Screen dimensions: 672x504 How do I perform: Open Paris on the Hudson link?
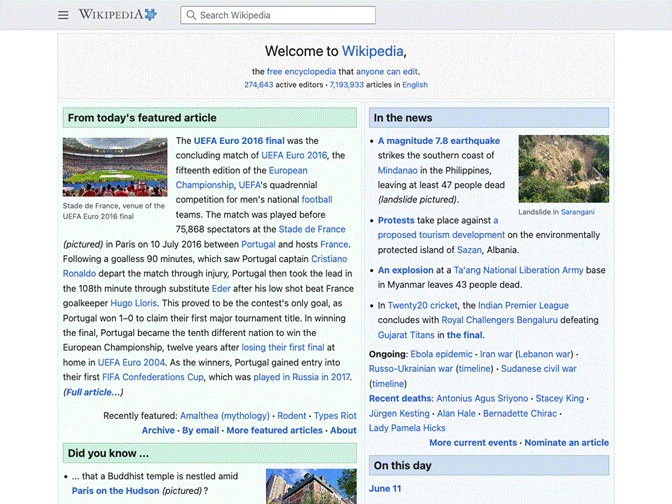click(x=115, y=491)
